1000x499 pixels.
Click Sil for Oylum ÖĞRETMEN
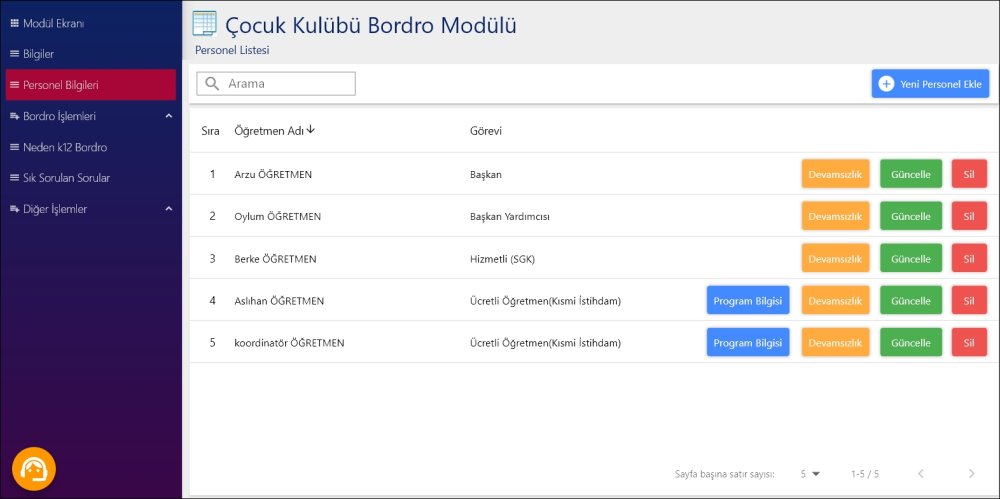point(969,216)
